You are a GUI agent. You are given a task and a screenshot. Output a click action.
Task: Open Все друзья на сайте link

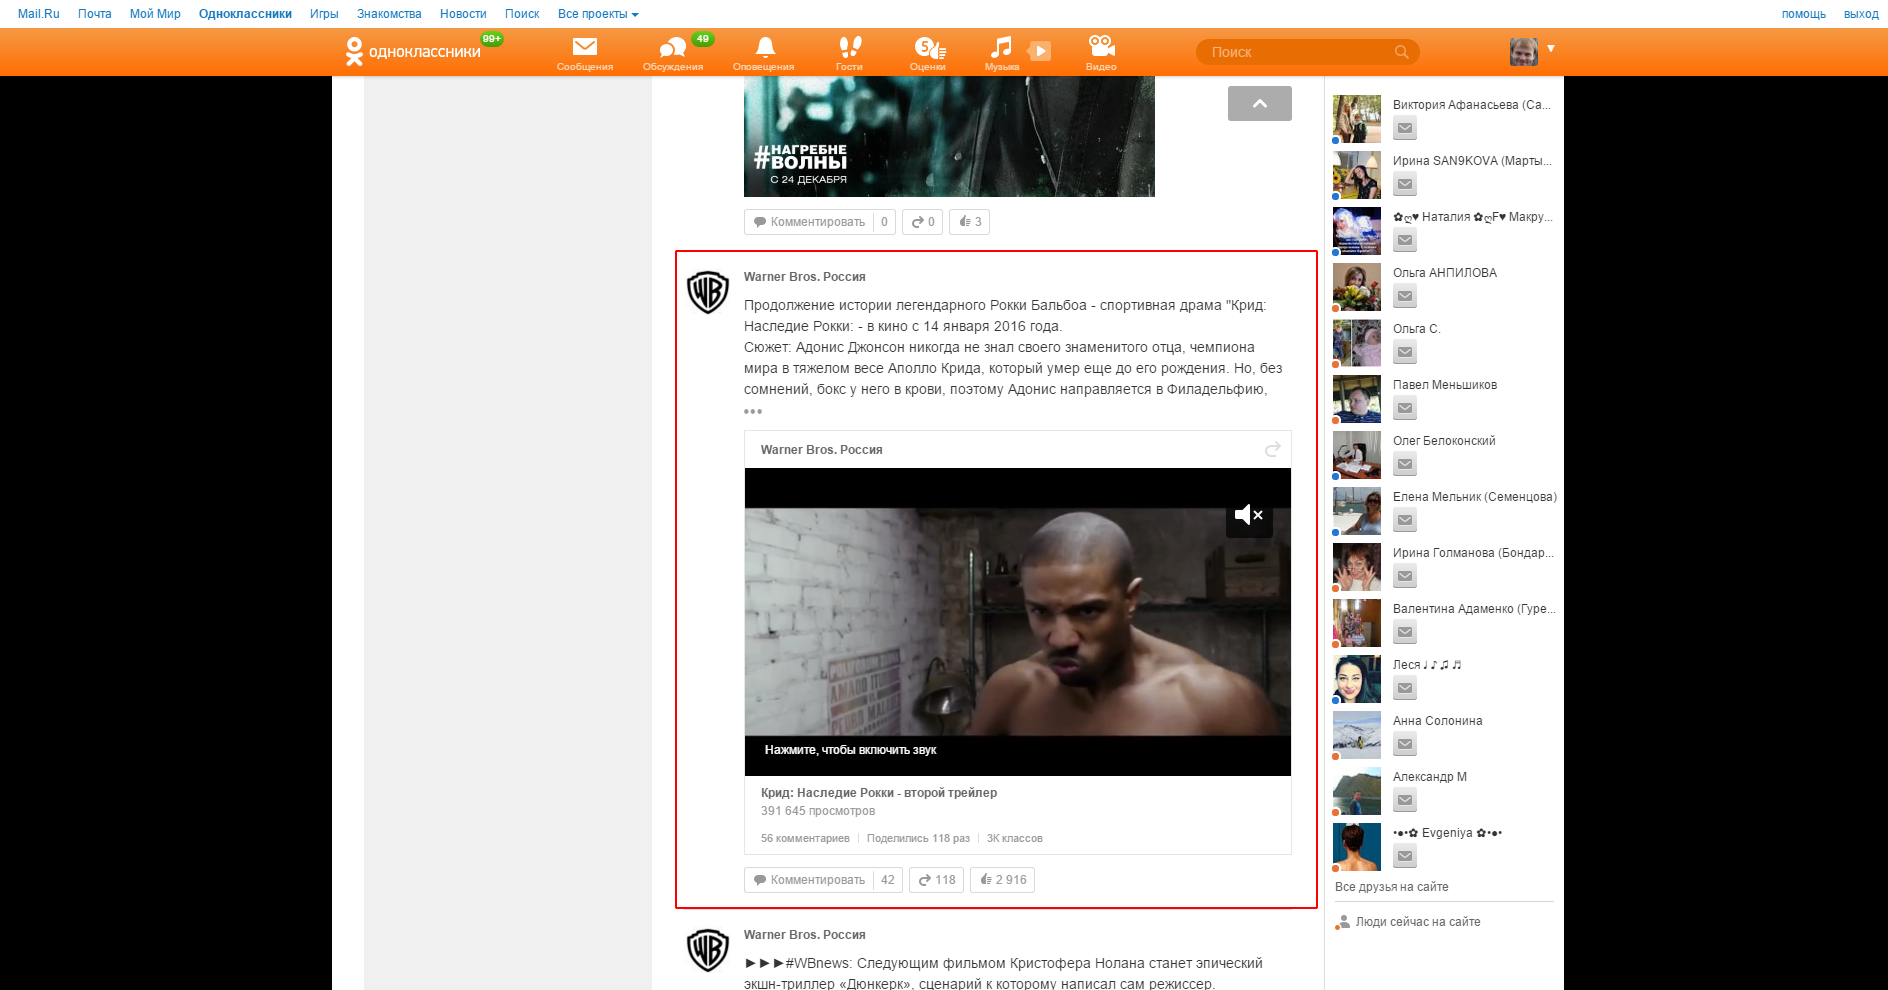tap(1392, 887)
